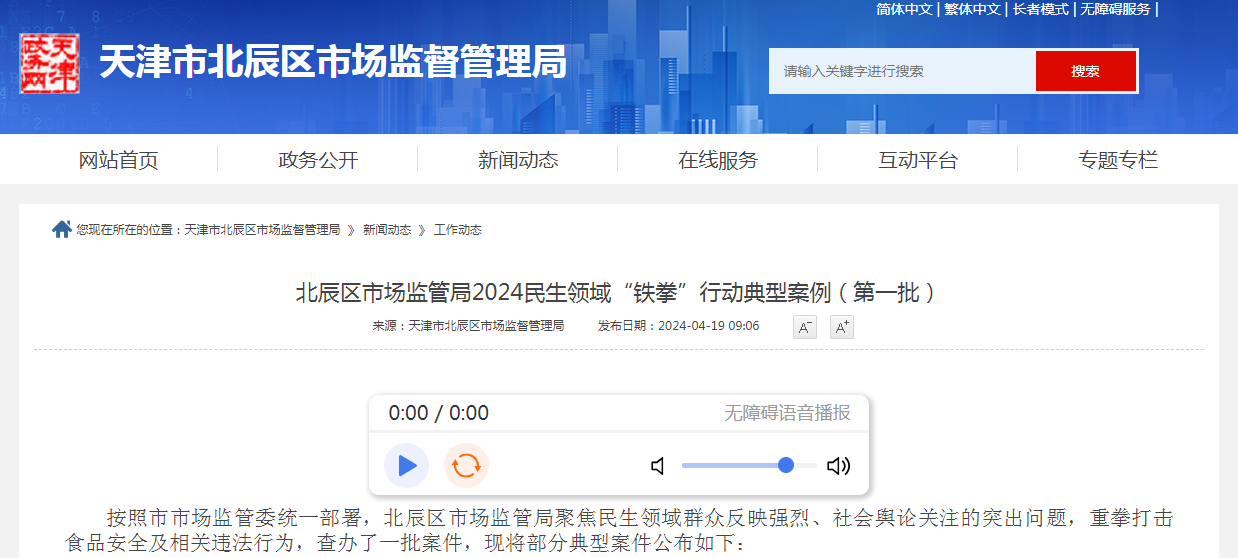Viewport: 1238px width, 558px height.
Task: Click the 0:00 / 0:00 audio time display
Action: click(x=439, y=413)
